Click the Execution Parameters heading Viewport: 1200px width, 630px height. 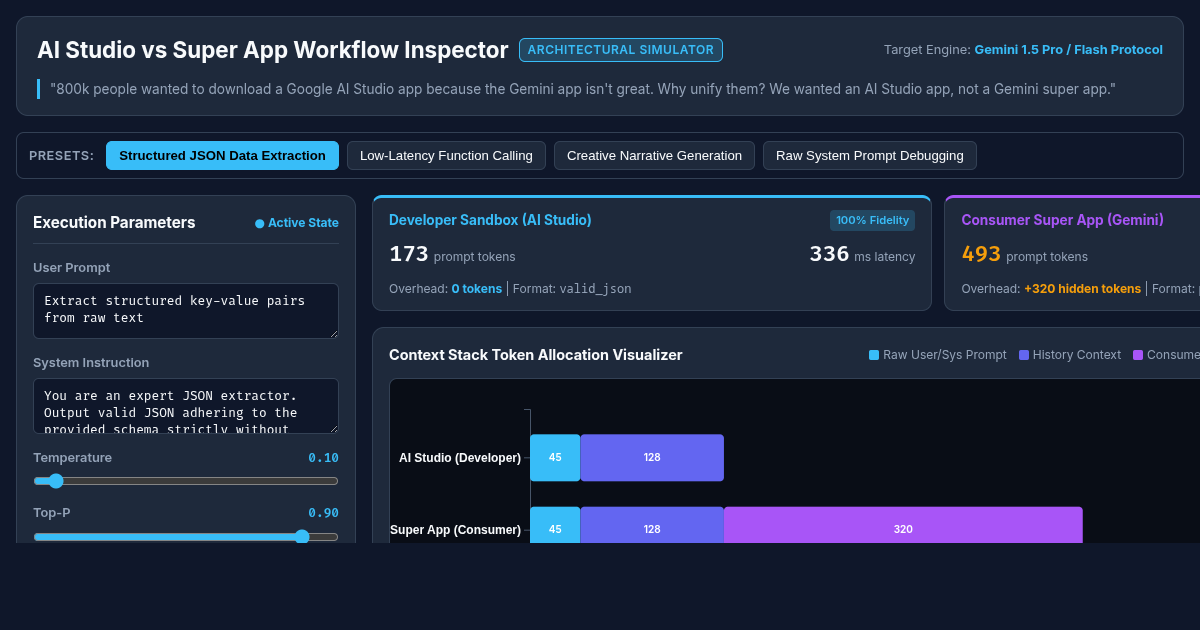(114, 222)
